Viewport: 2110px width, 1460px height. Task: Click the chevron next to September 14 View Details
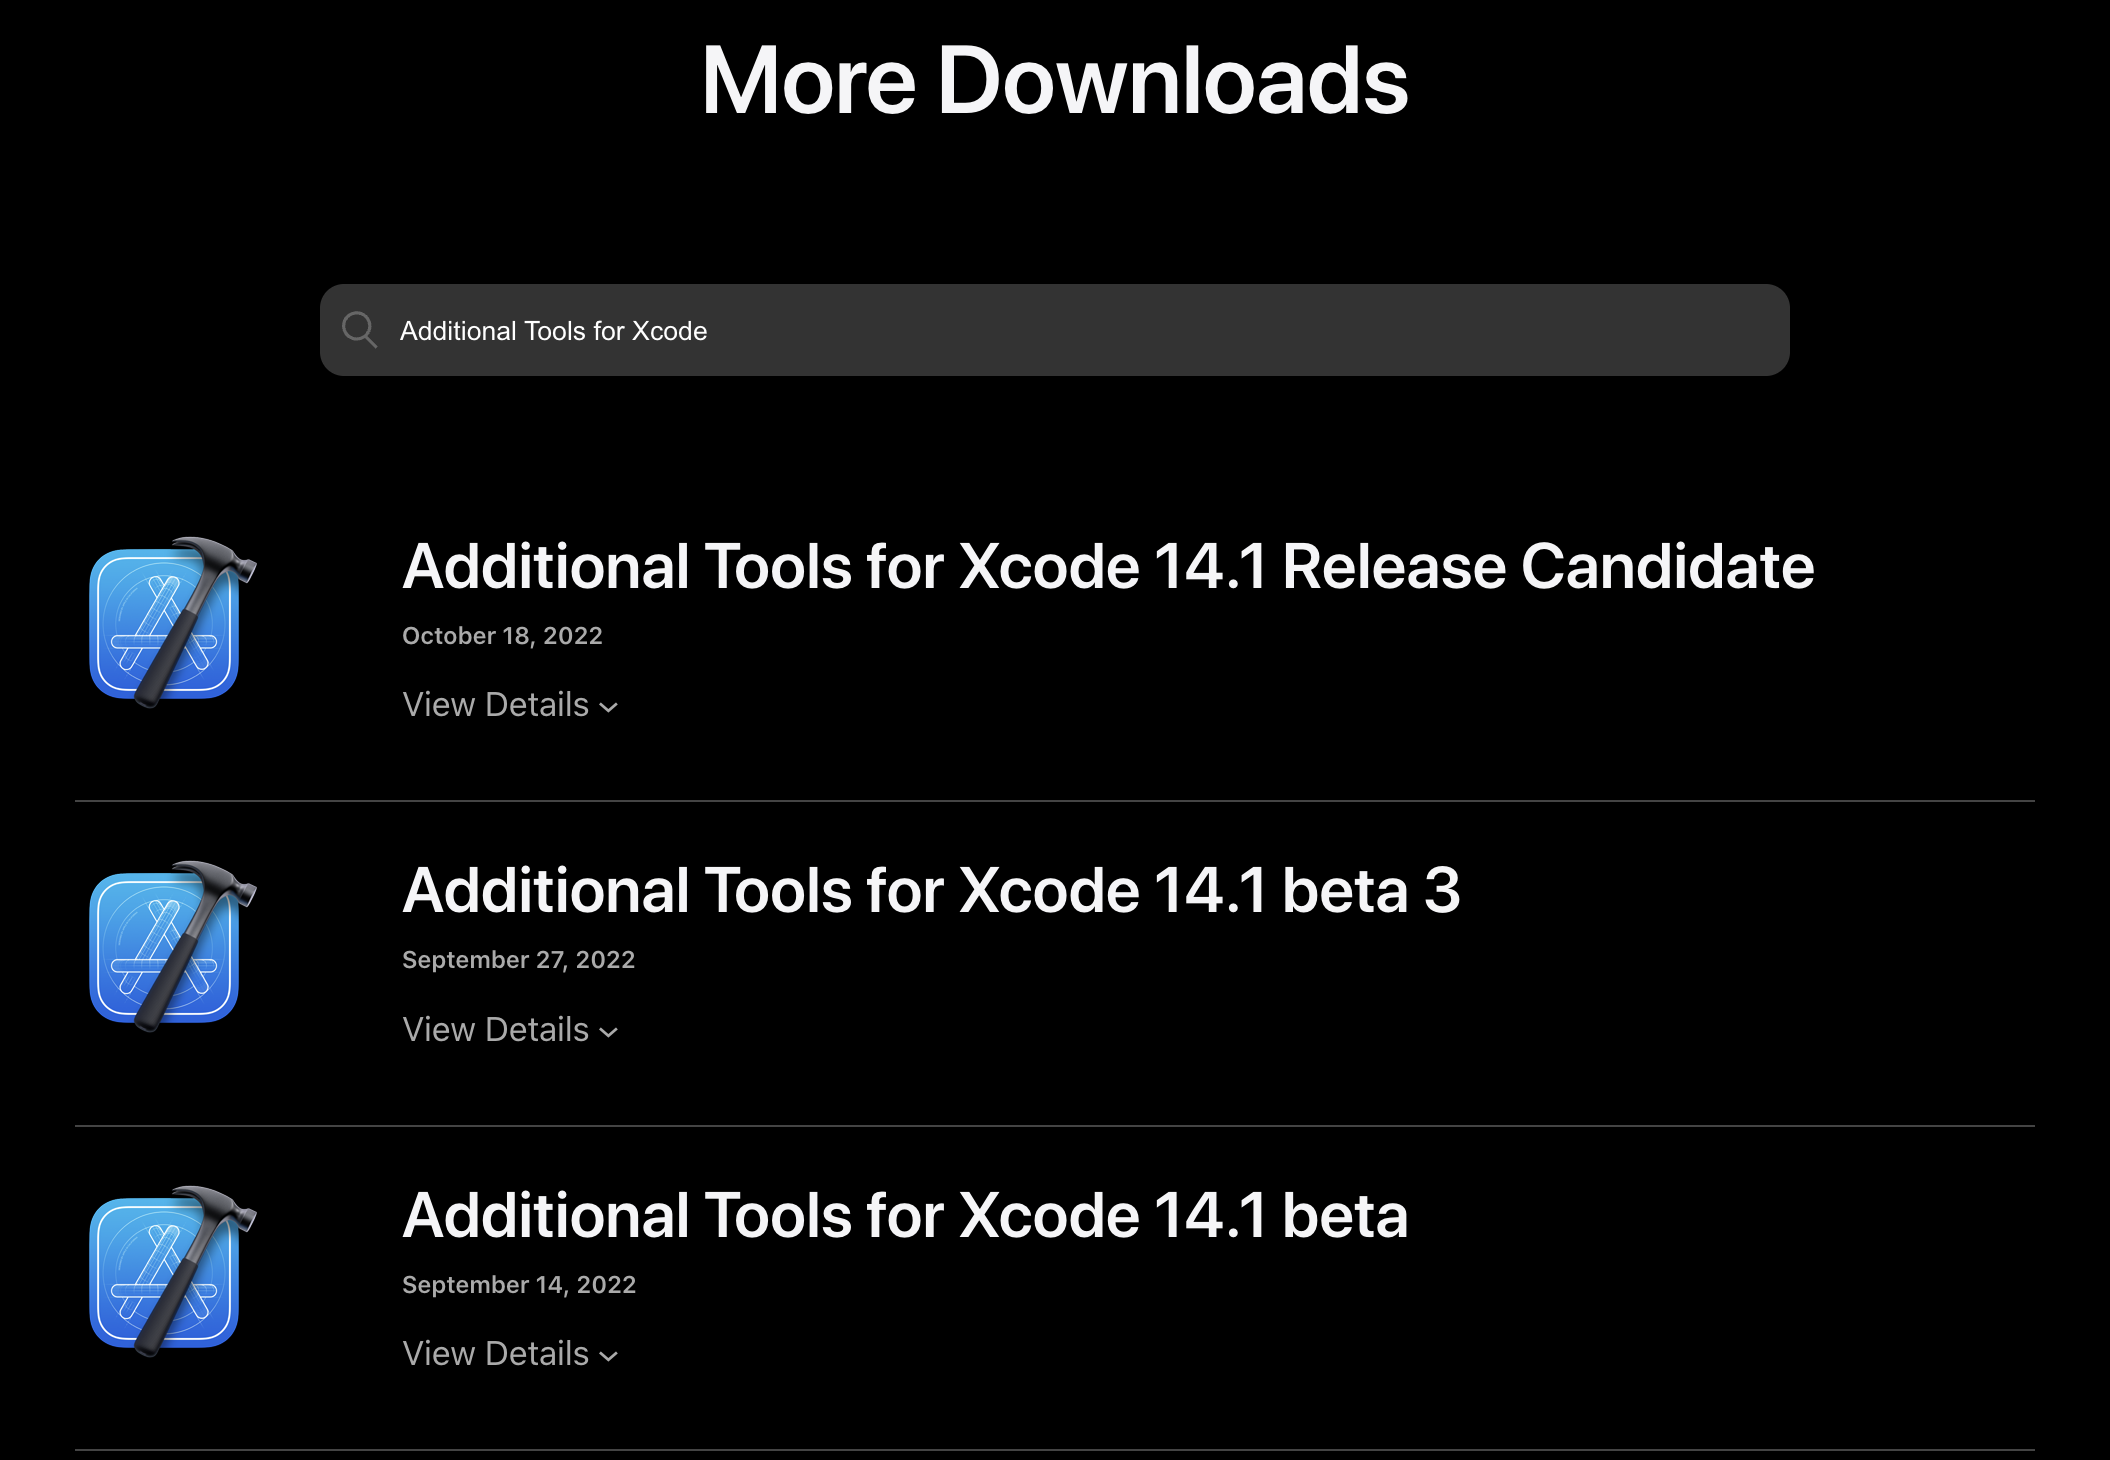(x=609, y=1357)
